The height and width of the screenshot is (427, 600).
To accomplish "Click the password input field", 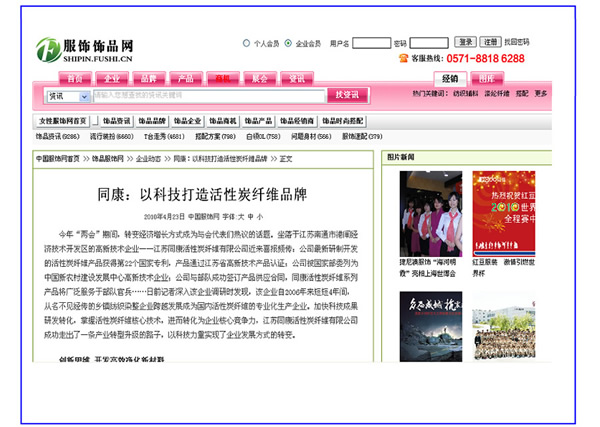I will click(427, 44).
